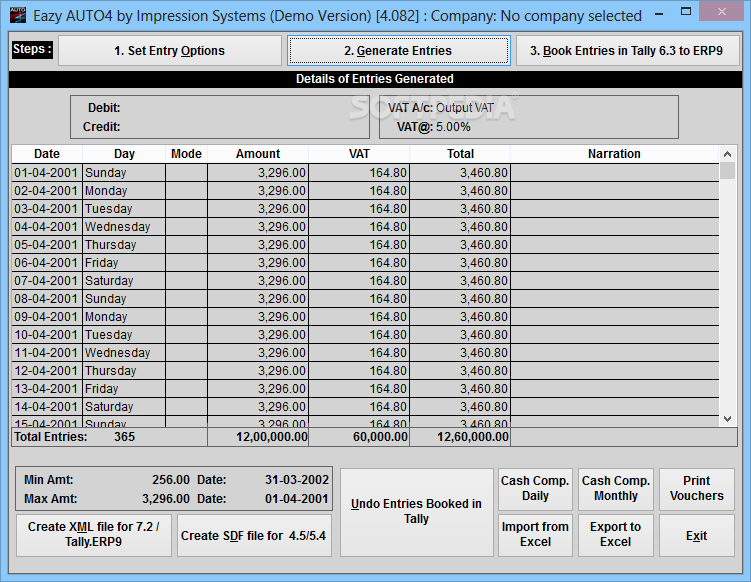Viewport: 751px width, 582px height.
Task: Click VAT A/c Output VAT label
Action: tap(441, 108)
